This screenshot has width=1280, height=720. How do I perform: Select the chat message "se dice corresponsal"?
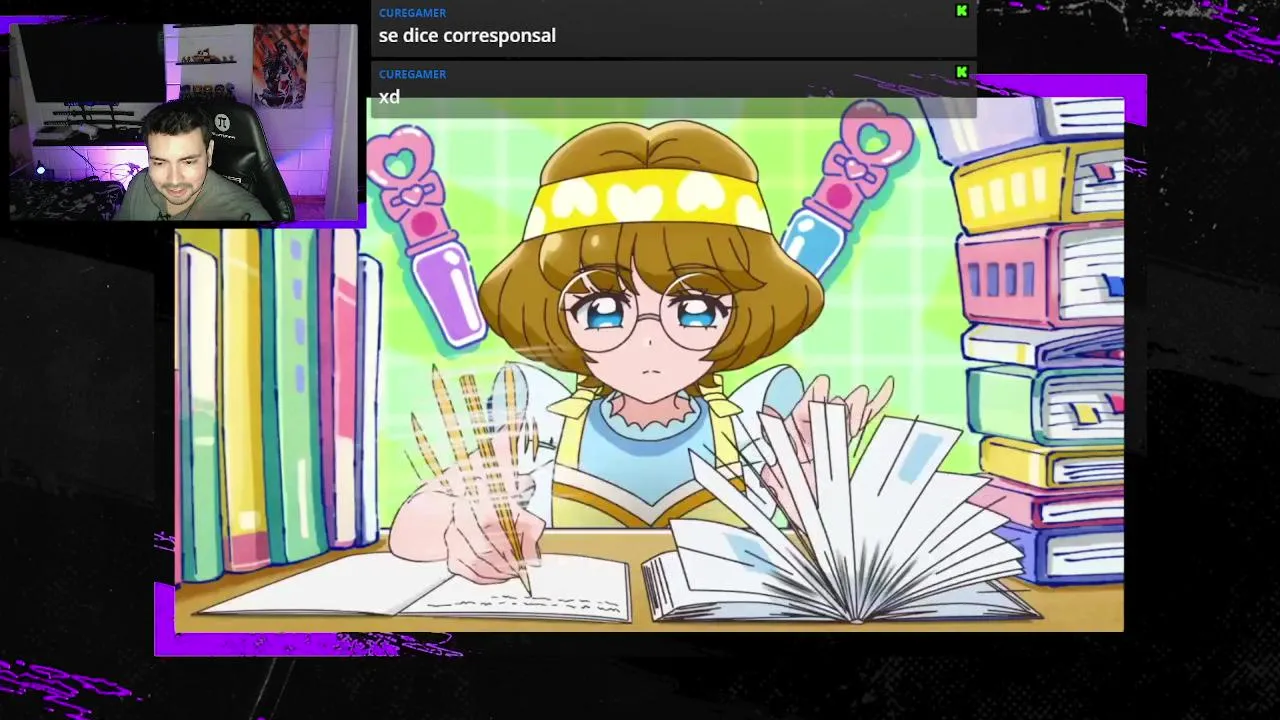(467, 35)
